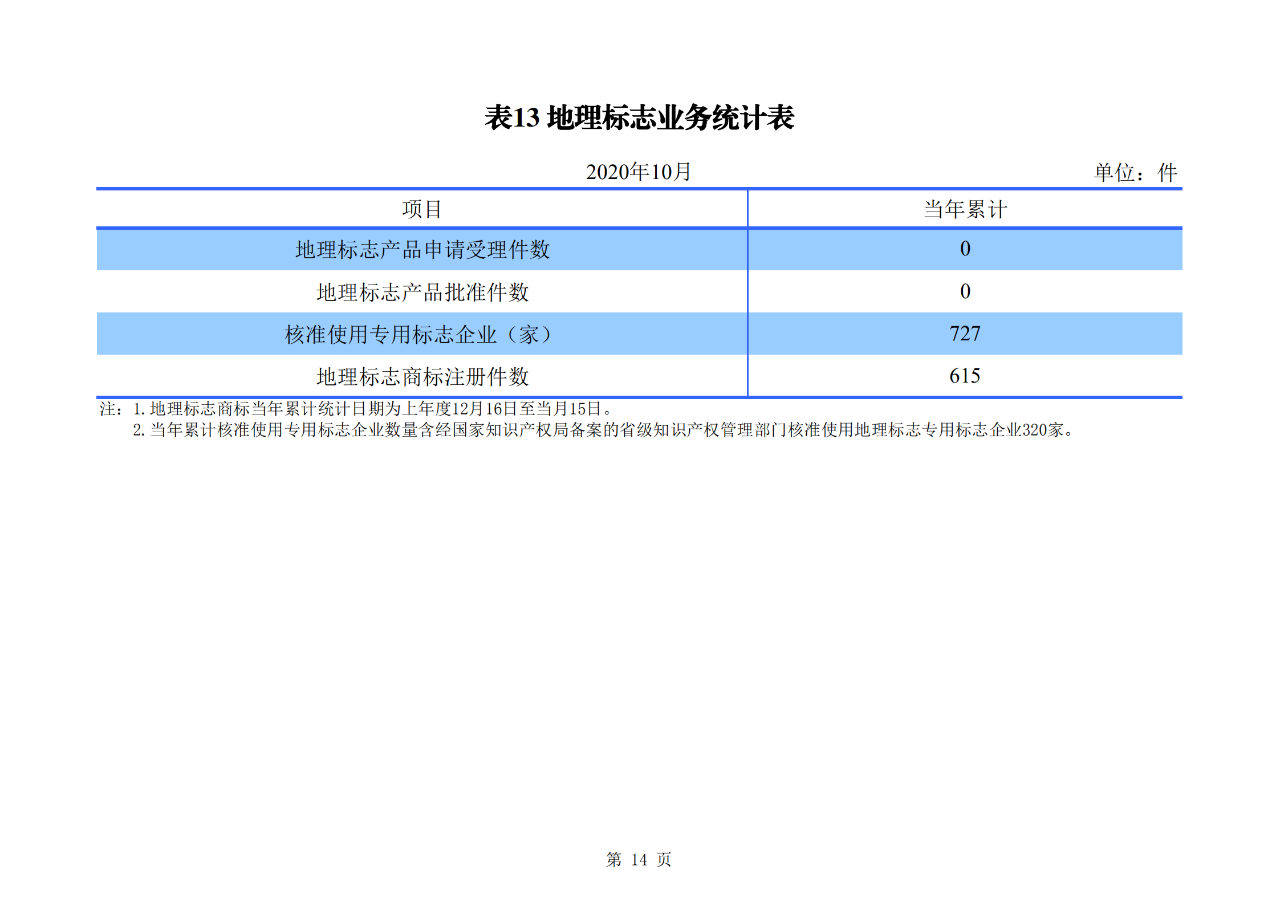
Task: Click the unit label 单位：件
Action: click(1136, 173)
